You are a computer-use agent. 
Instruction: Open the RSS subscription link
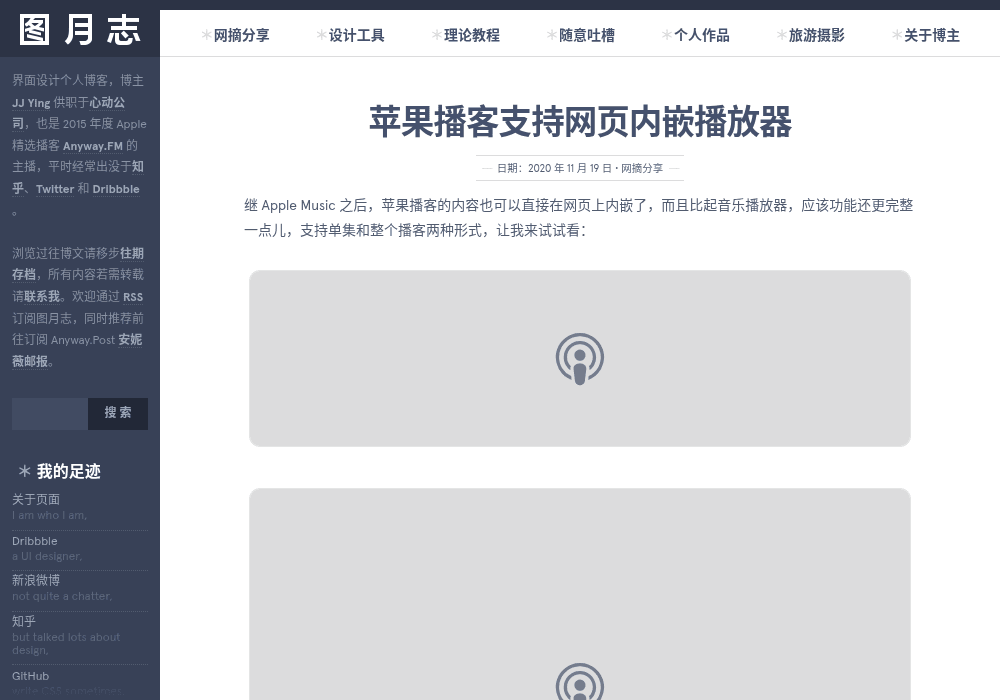(133, 297)
